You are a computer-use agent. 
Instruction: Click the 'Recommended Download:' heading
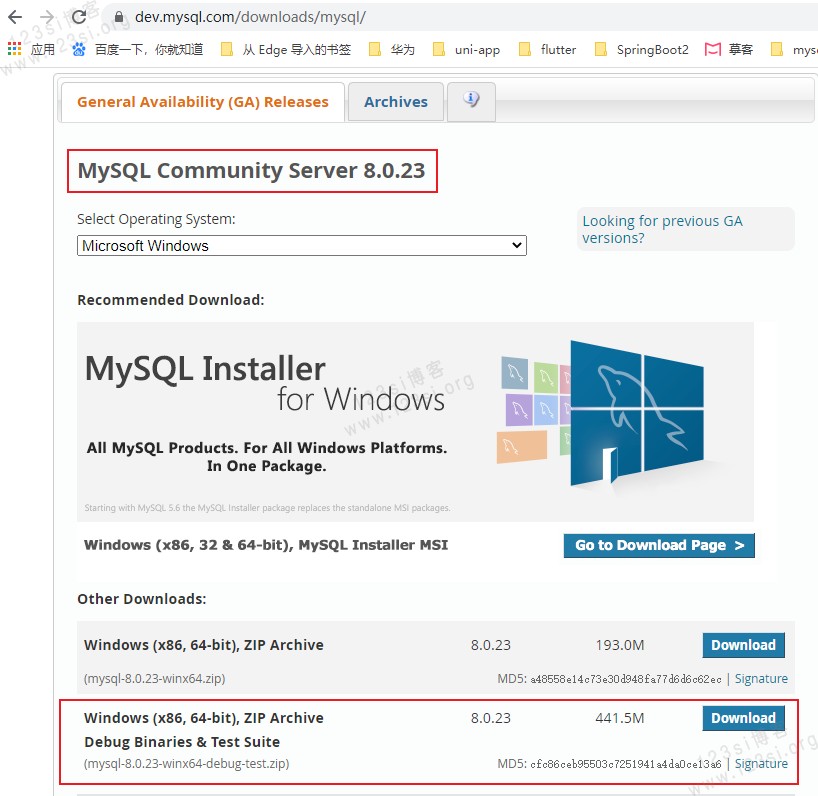(x=171, y=300)
